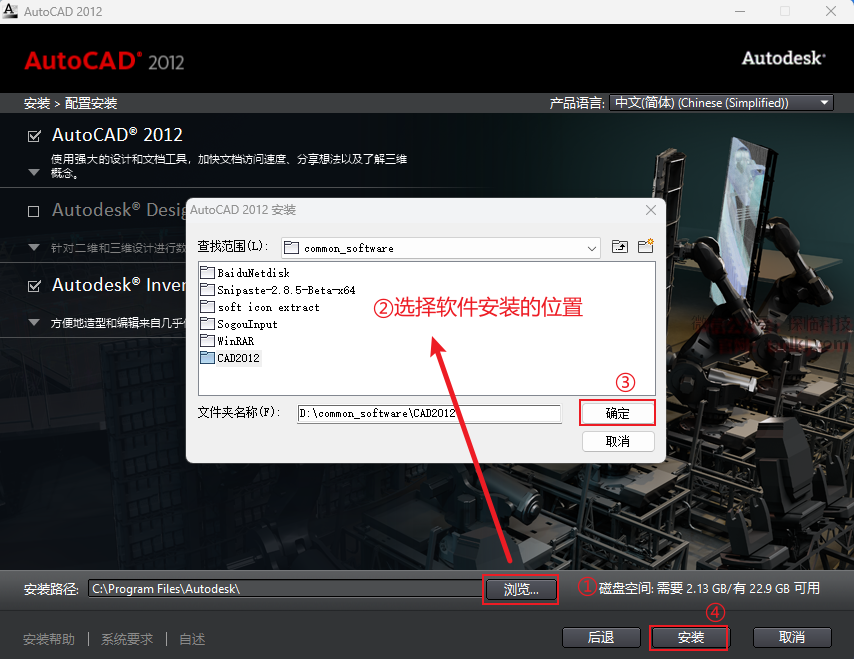854x659 pixels.
Task: Expand Autodesk Inventor configuration arrow
Action: pos(34,322)
